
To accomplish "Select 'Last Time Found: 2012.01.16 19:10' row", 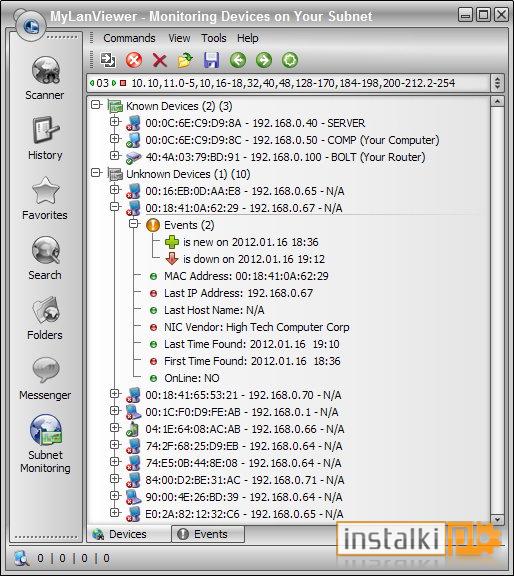I will tap(252, 344).
